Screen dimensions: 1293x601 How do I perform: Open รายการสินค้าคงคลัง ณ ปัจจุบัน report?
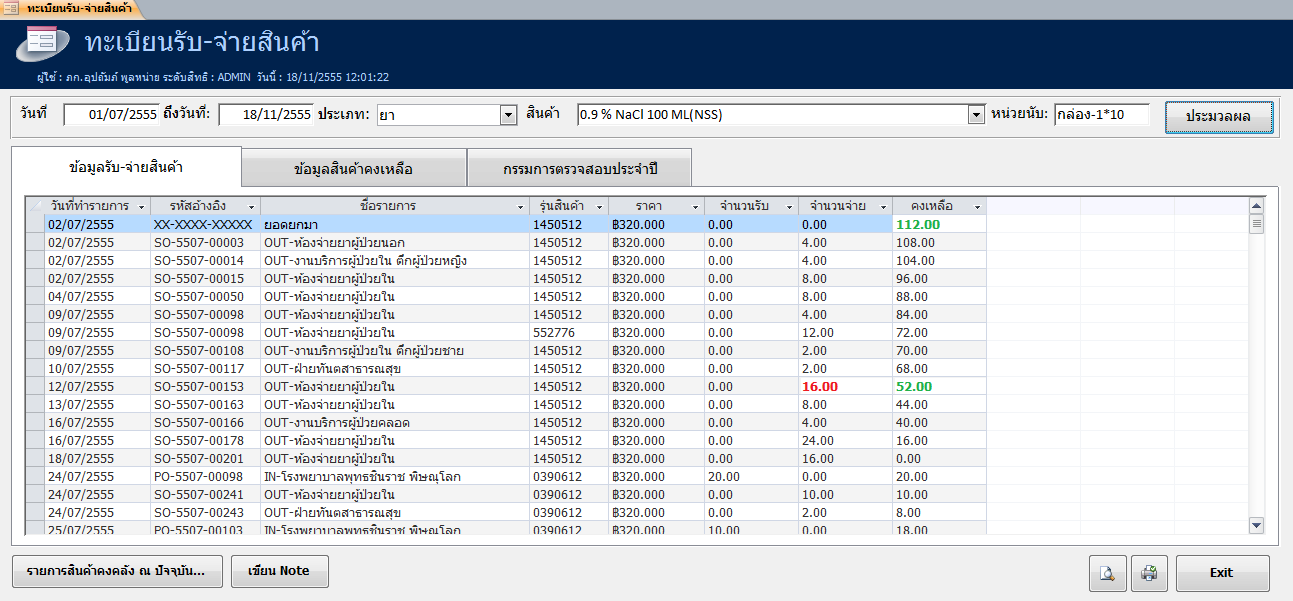pyautogui.click(x=116, y=571)
